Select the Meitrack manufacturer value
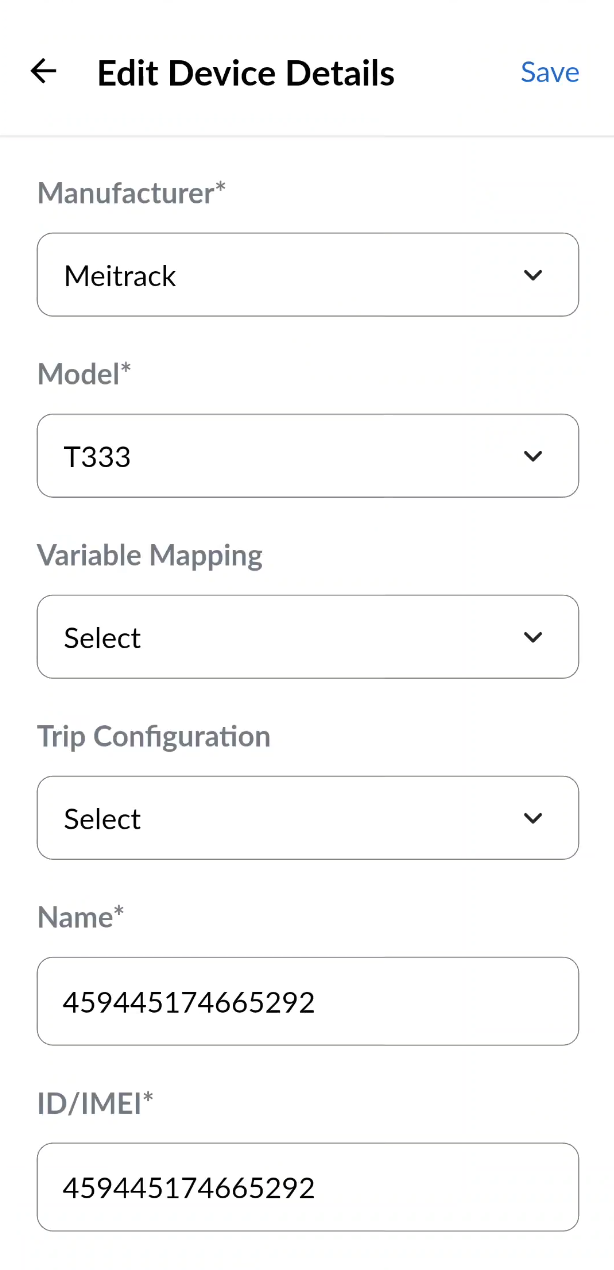 pyautogui.click(x=120, y=276)
